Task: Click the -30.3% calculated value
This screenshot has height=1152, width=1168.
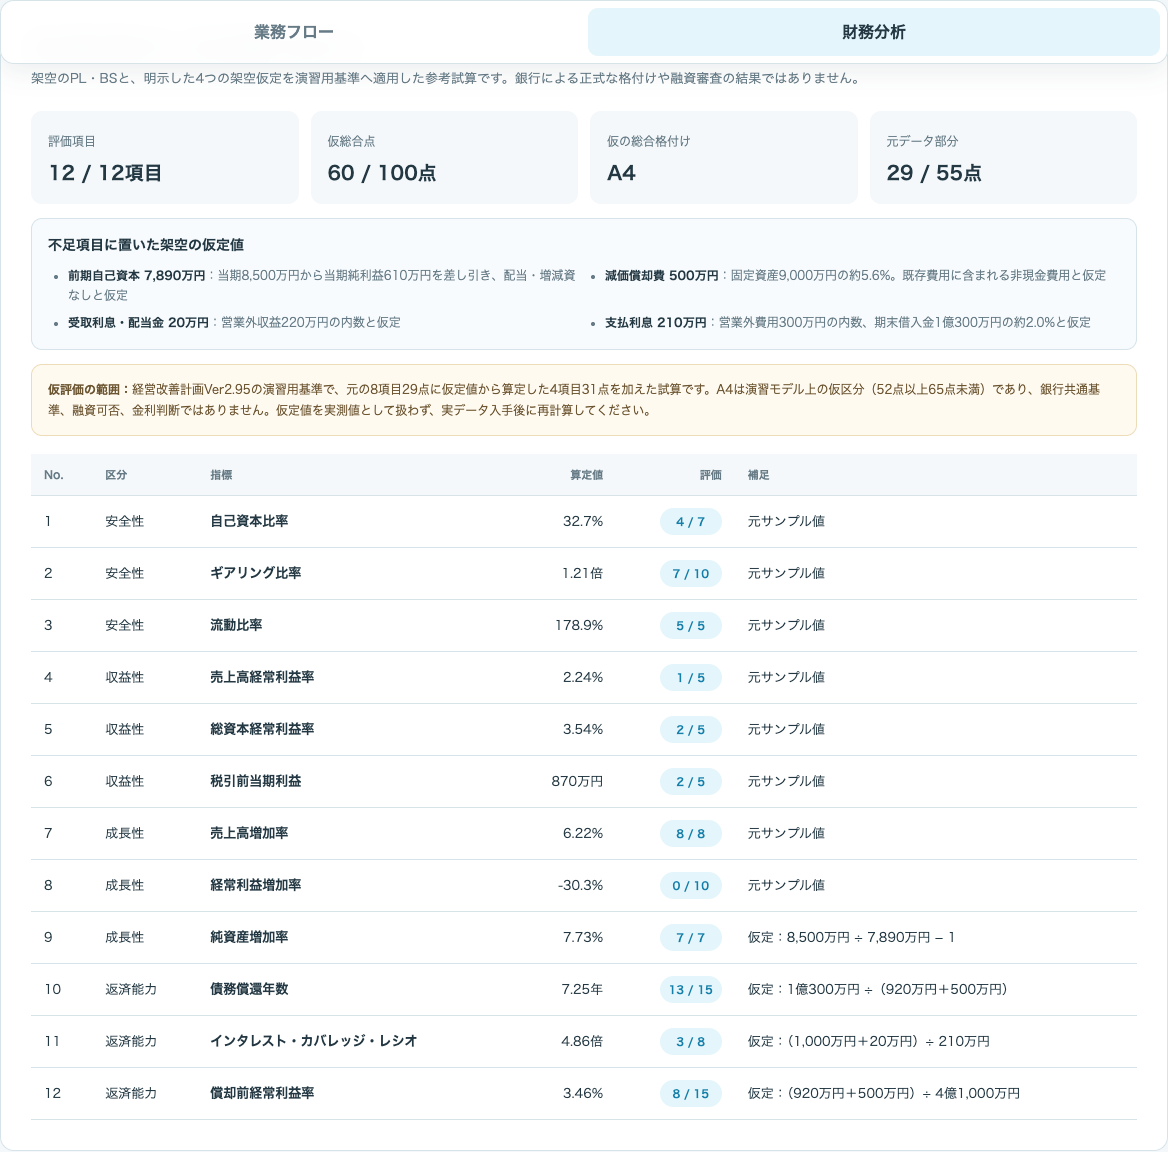Action: point(580,885)
